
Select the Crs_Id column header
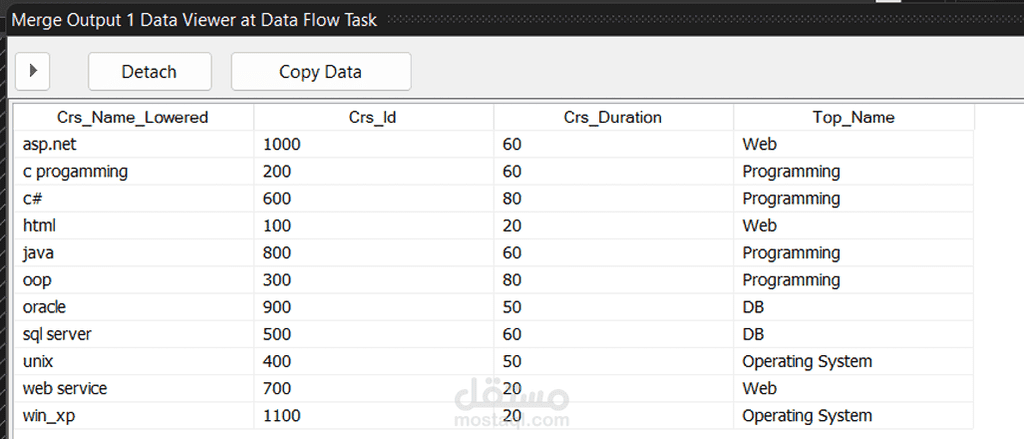click(374, 118)
